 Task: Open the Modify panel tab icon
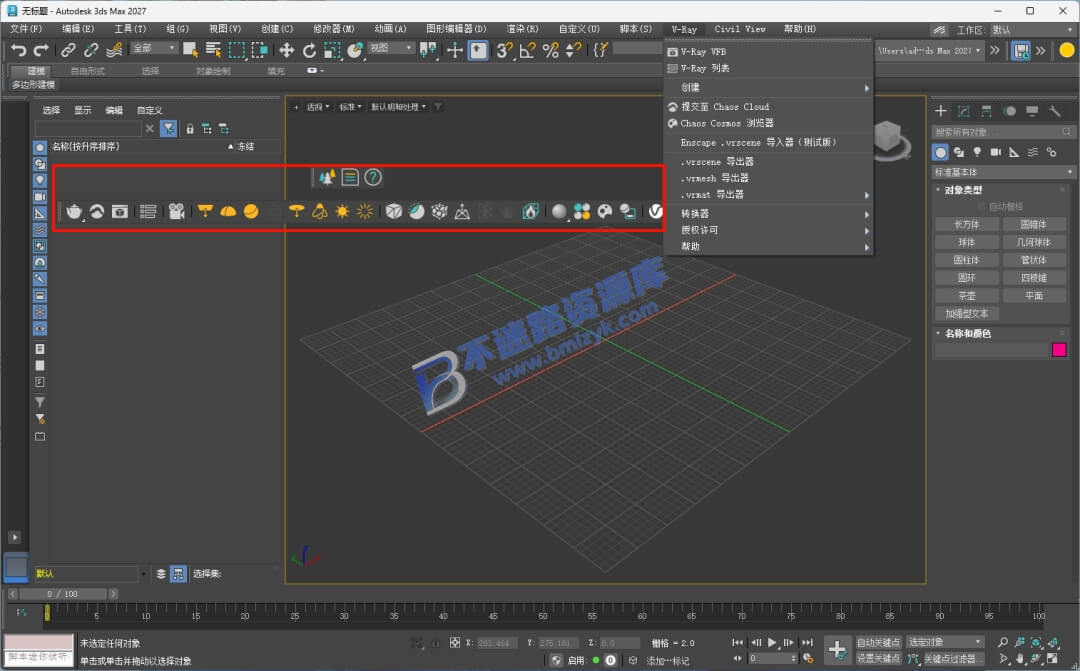click(964, 111)
